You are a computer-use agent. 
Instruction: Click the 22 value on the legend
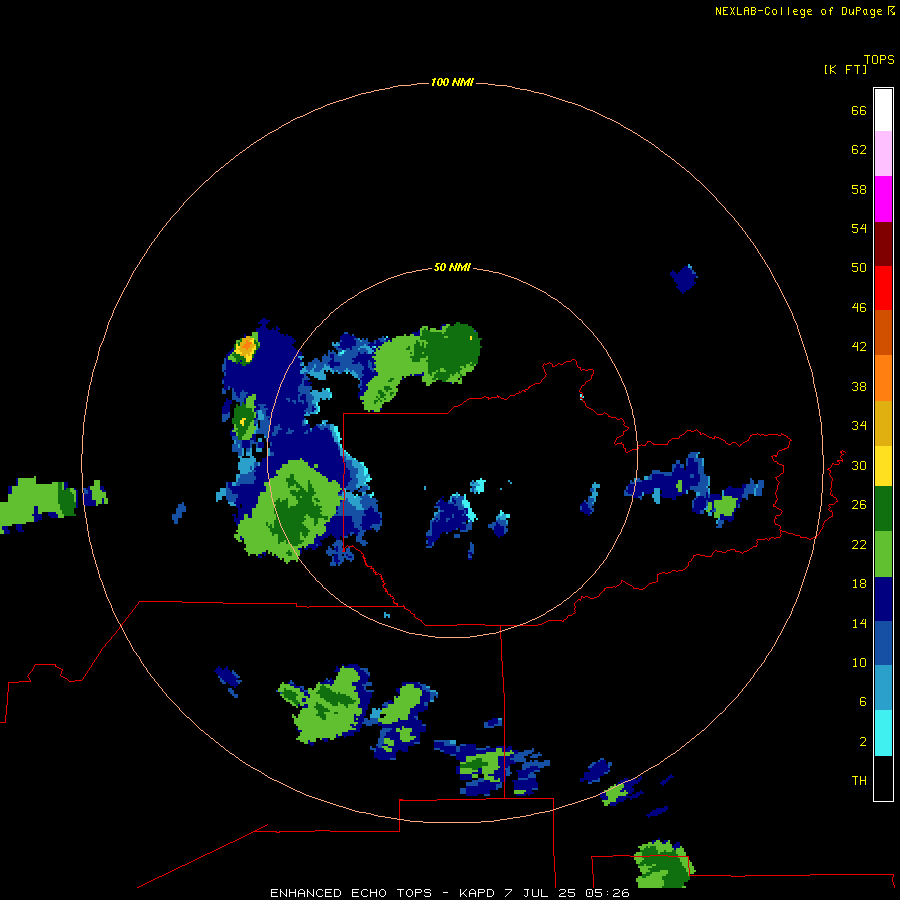point(859,544)
